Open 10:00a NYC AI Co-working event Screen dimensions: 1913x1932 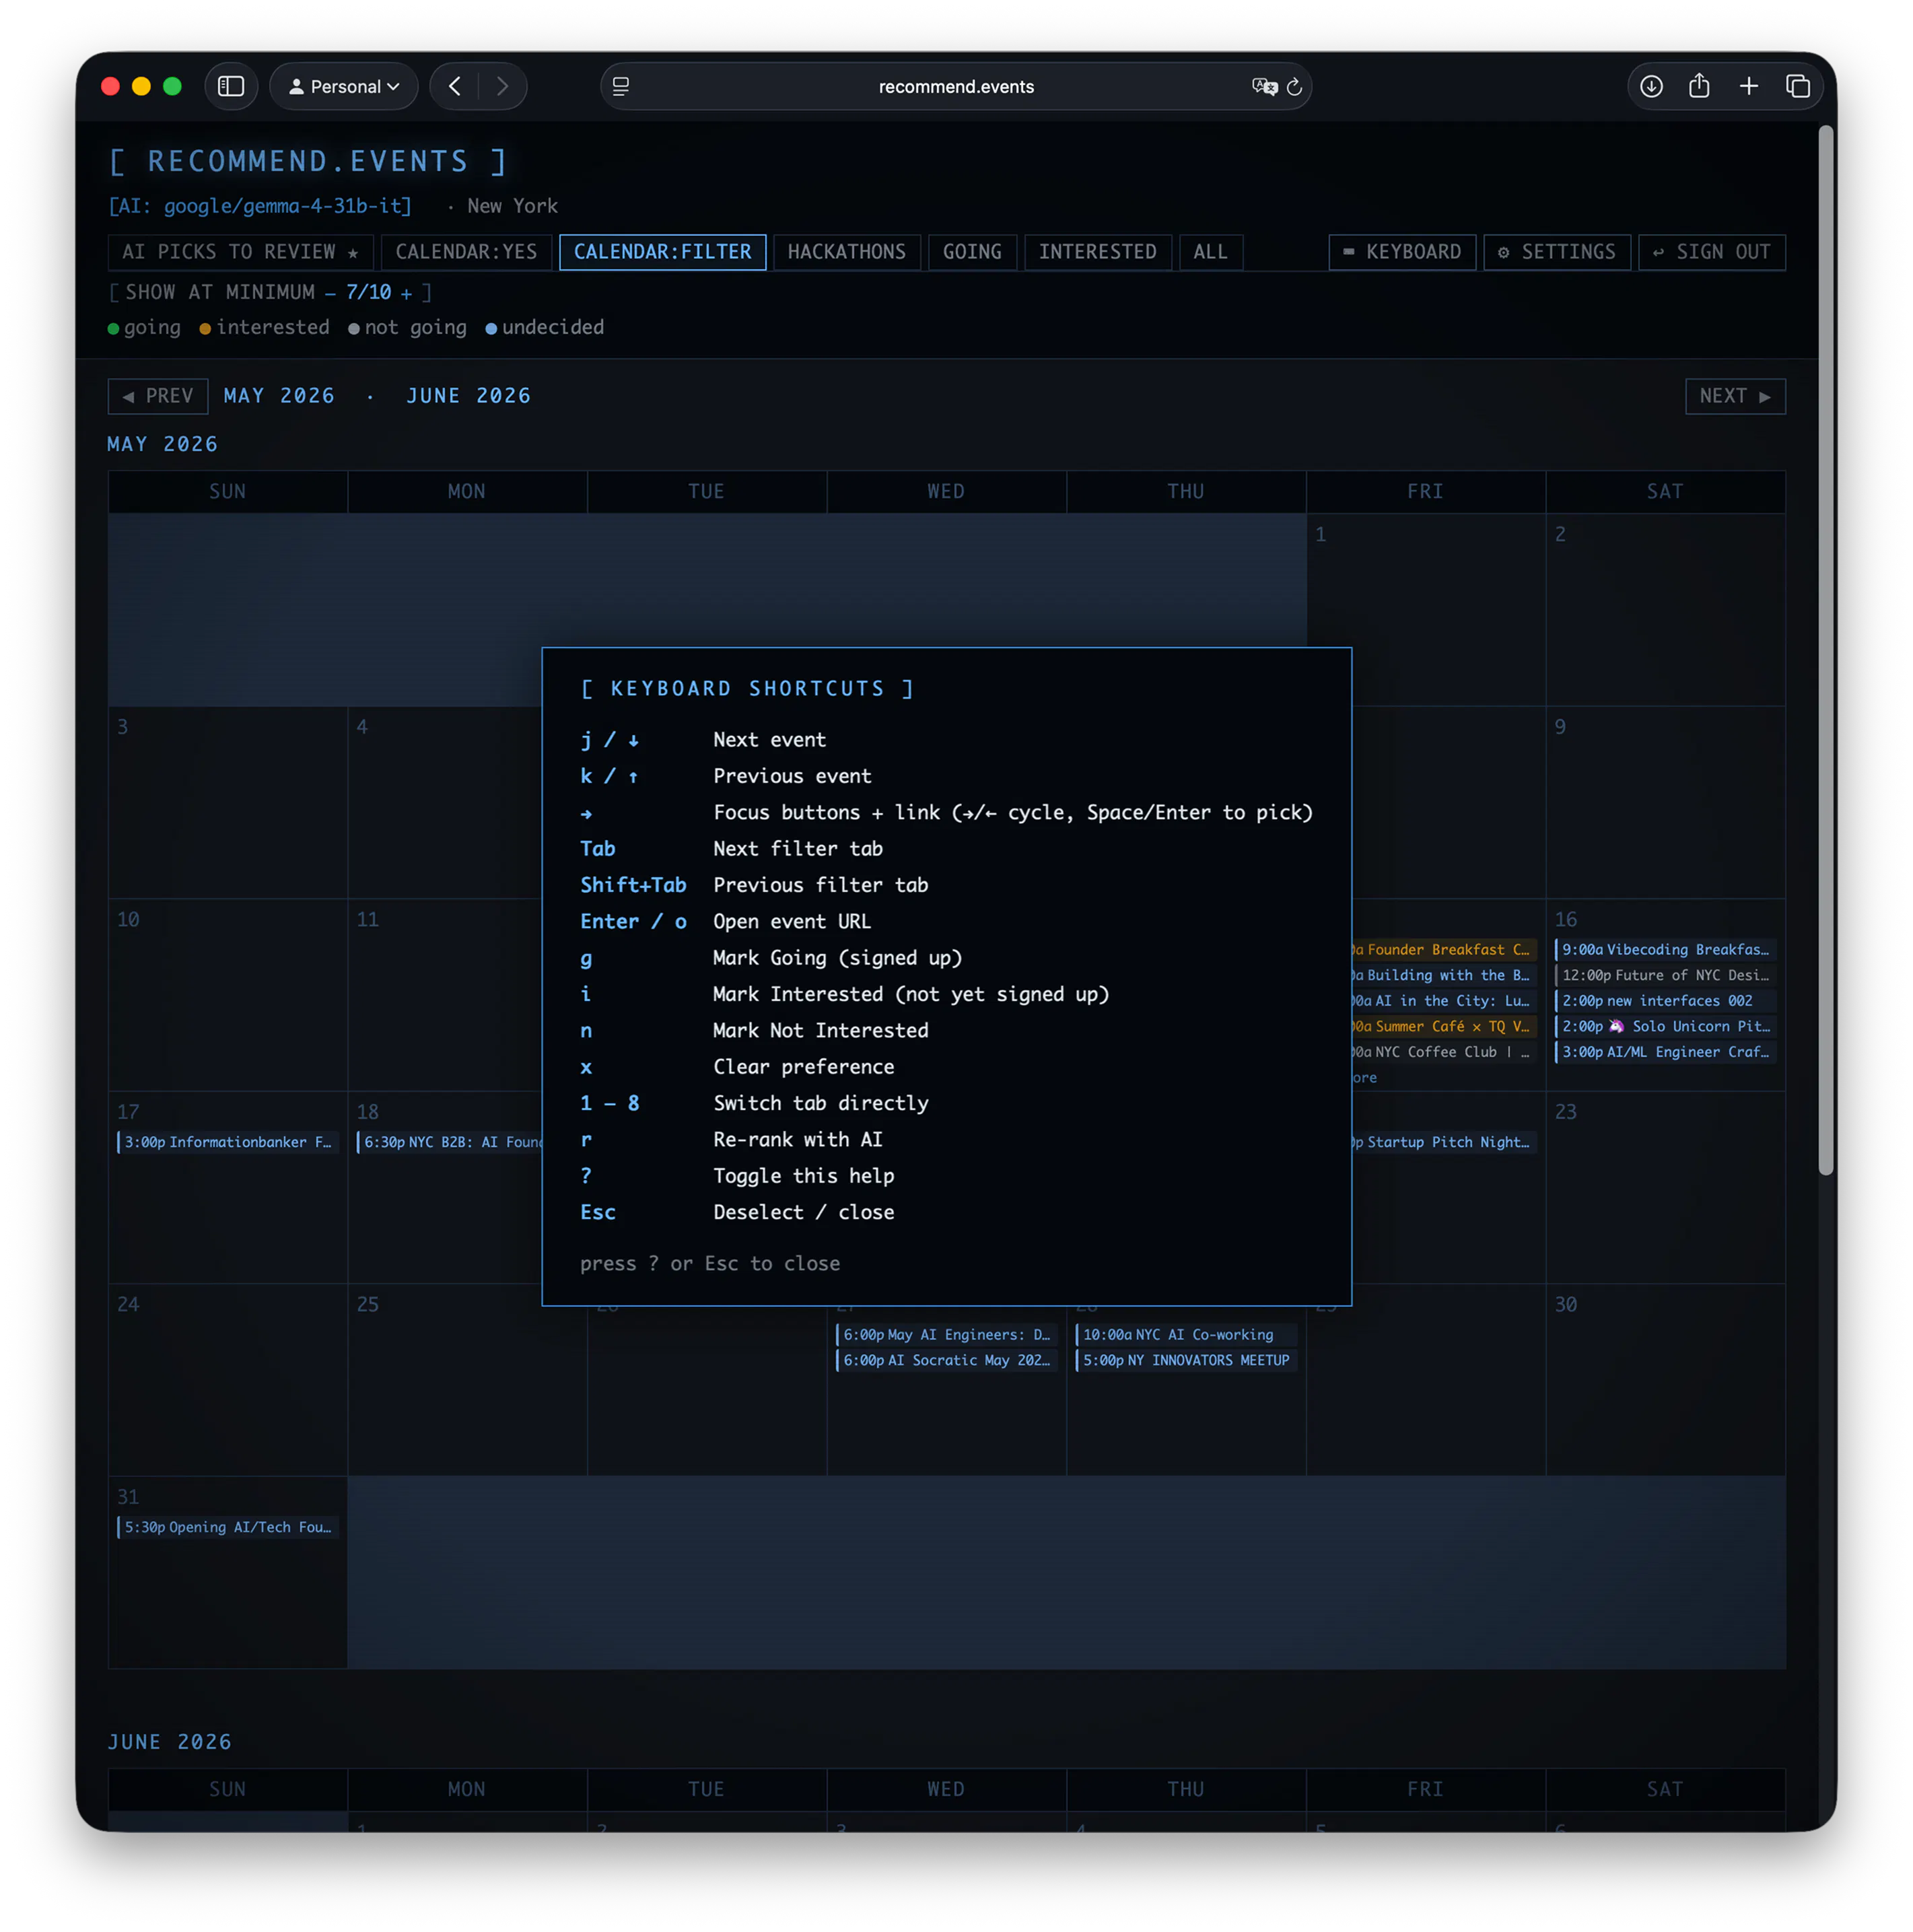(1186, 1335)
